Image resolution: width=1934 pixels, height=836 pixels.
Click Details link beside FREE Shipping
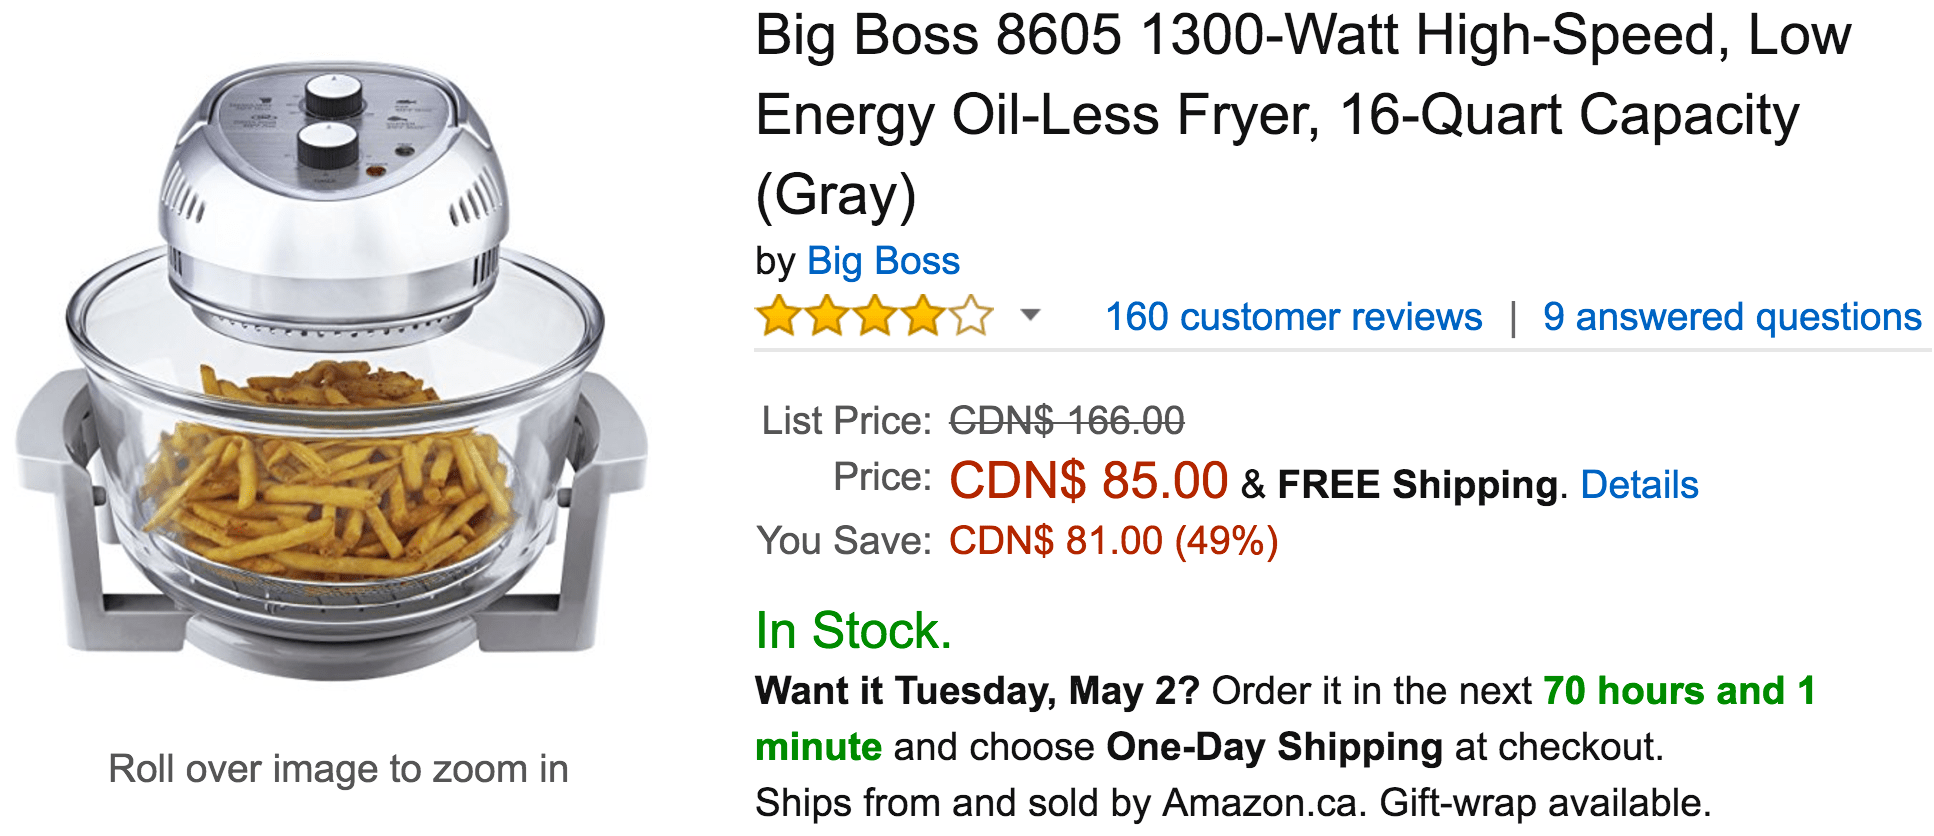[x=1639, y=485]
